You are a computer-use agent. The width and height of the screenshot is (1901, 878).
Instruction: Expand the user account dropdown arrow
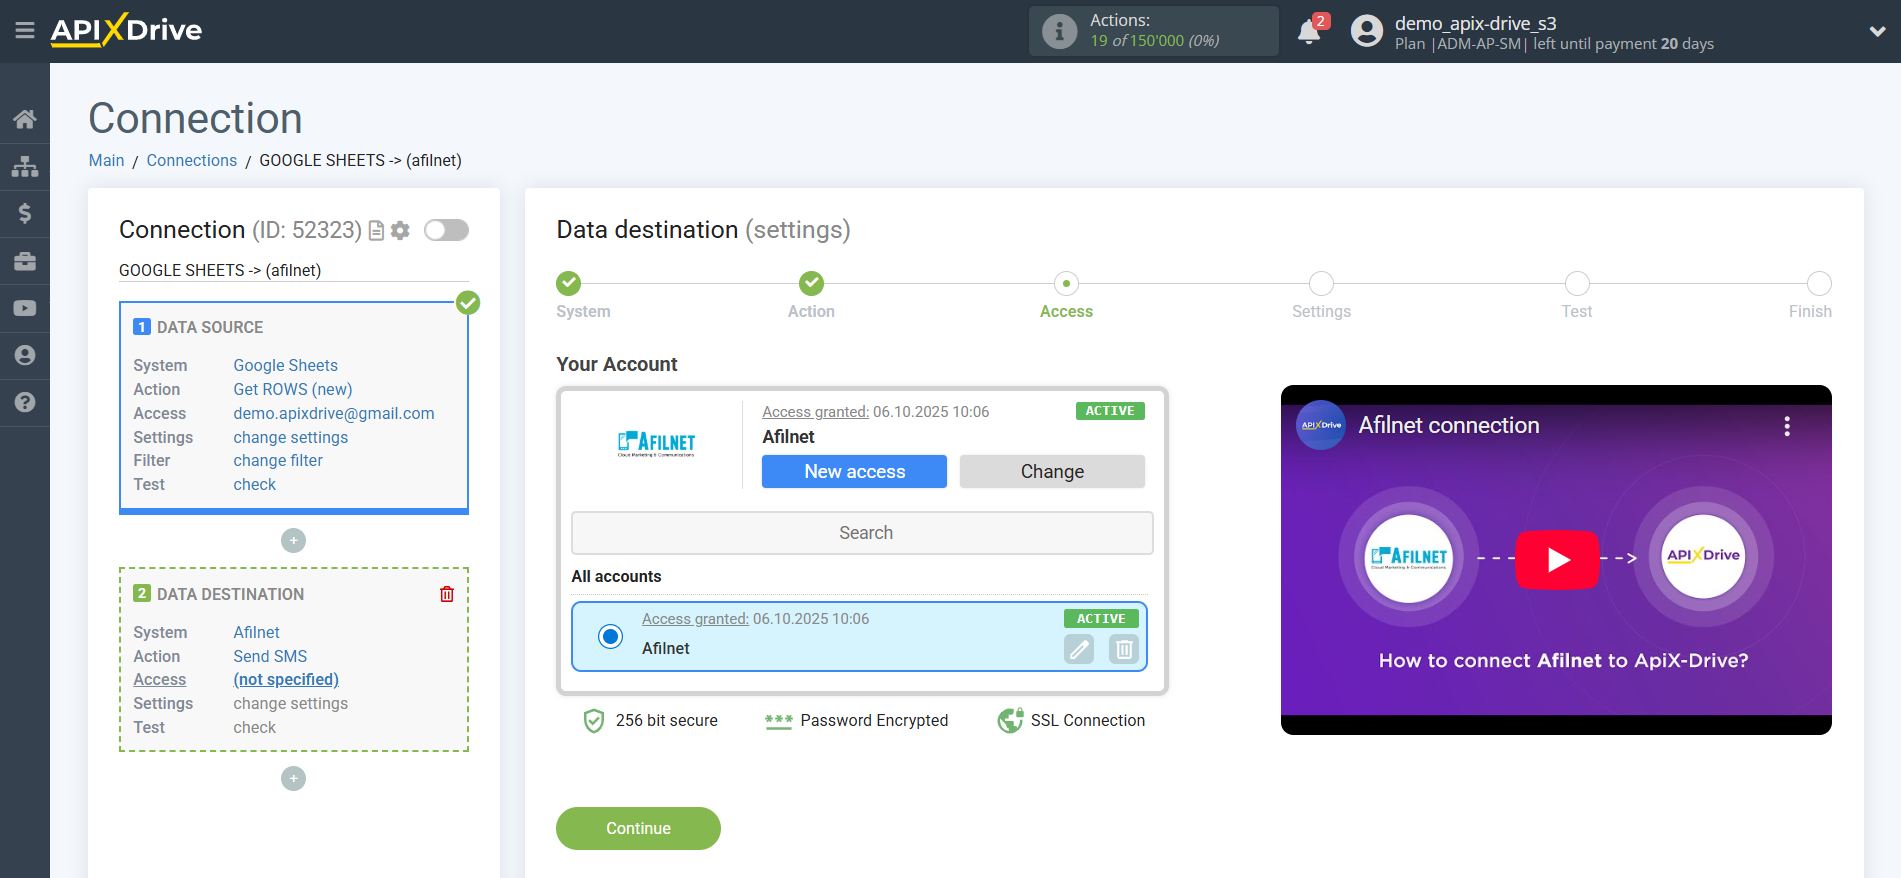1877,32
